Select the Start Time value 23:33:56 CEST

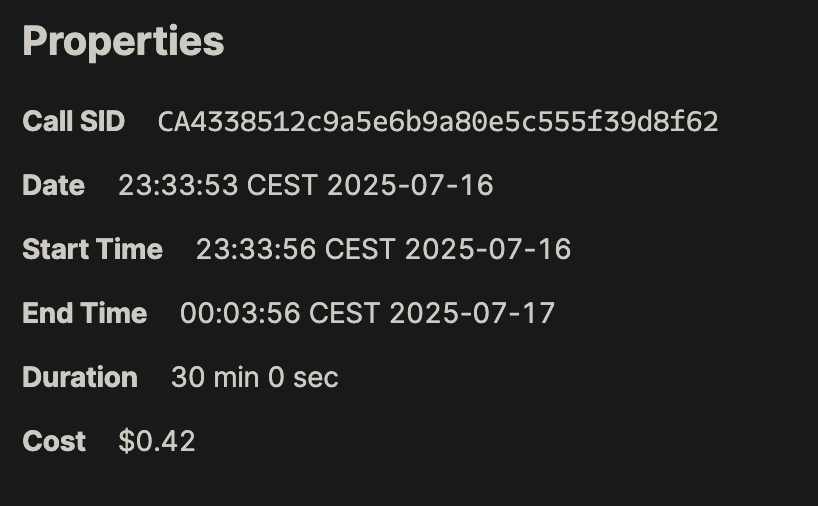[295, 249]
